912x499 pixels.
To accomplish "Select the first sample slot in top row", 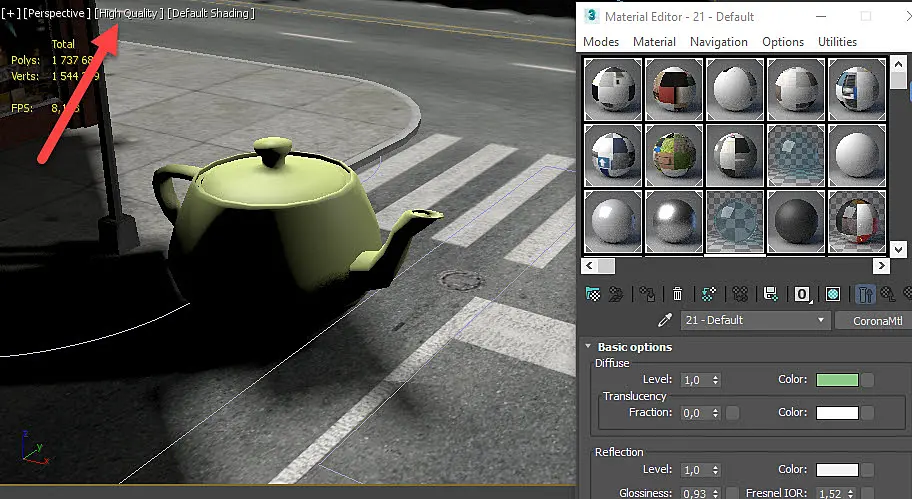I will pyautogui.click(x=612, y=89).
